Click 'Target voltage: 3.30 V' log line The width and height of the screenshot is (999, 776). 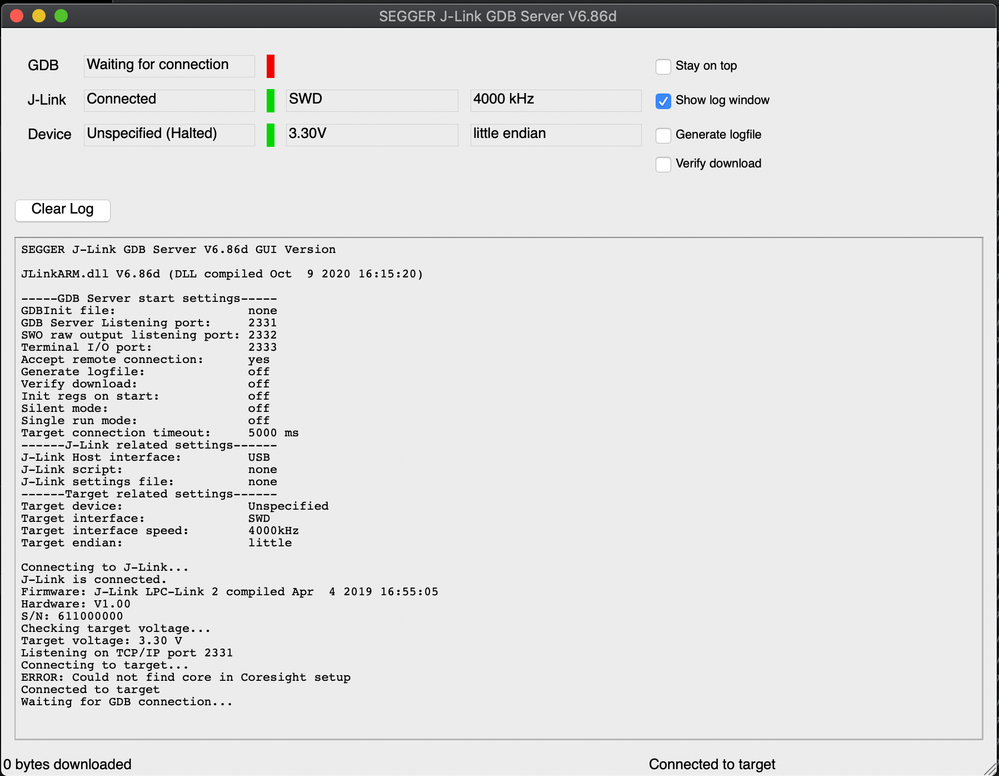point(101,641)
